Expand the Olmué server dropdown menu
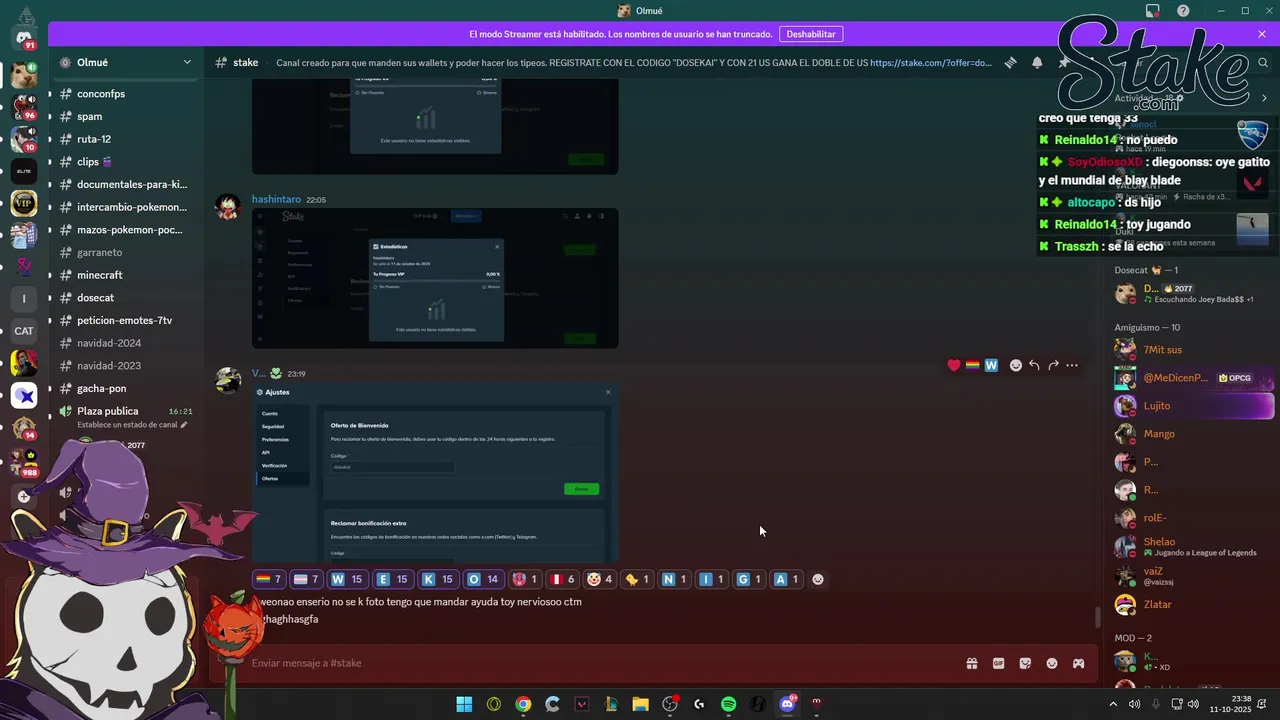This screenshot has height=720, width=1280. click(x=187, y=62)
